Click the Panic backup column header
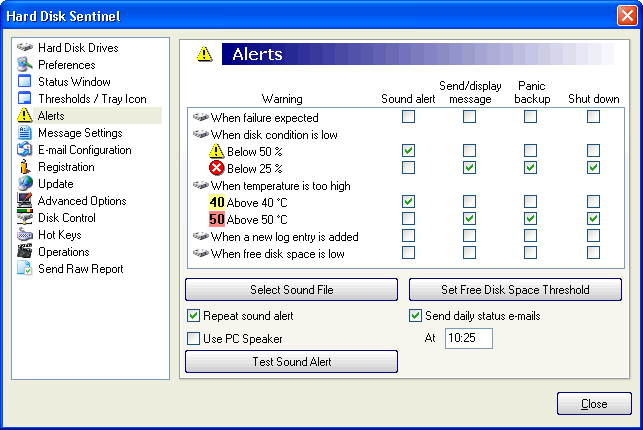This screenshot has width=643, height=430. [x=532, y=92]
